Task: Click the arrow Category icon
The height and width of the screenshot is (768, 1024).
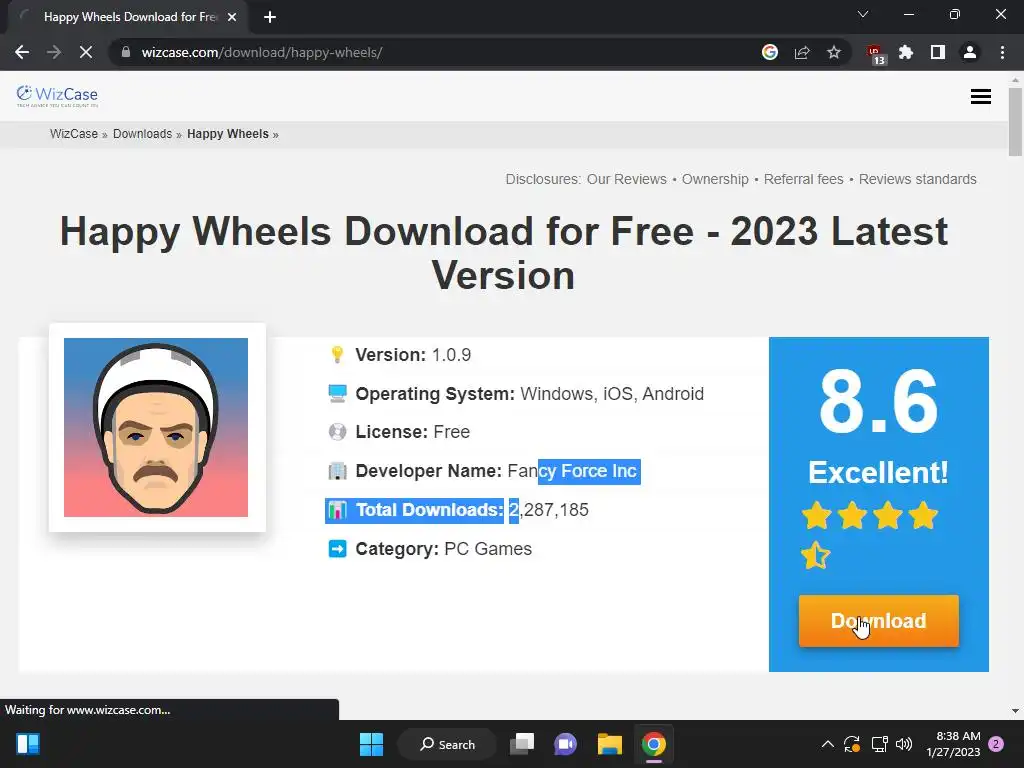Action: tap(337, 549)
